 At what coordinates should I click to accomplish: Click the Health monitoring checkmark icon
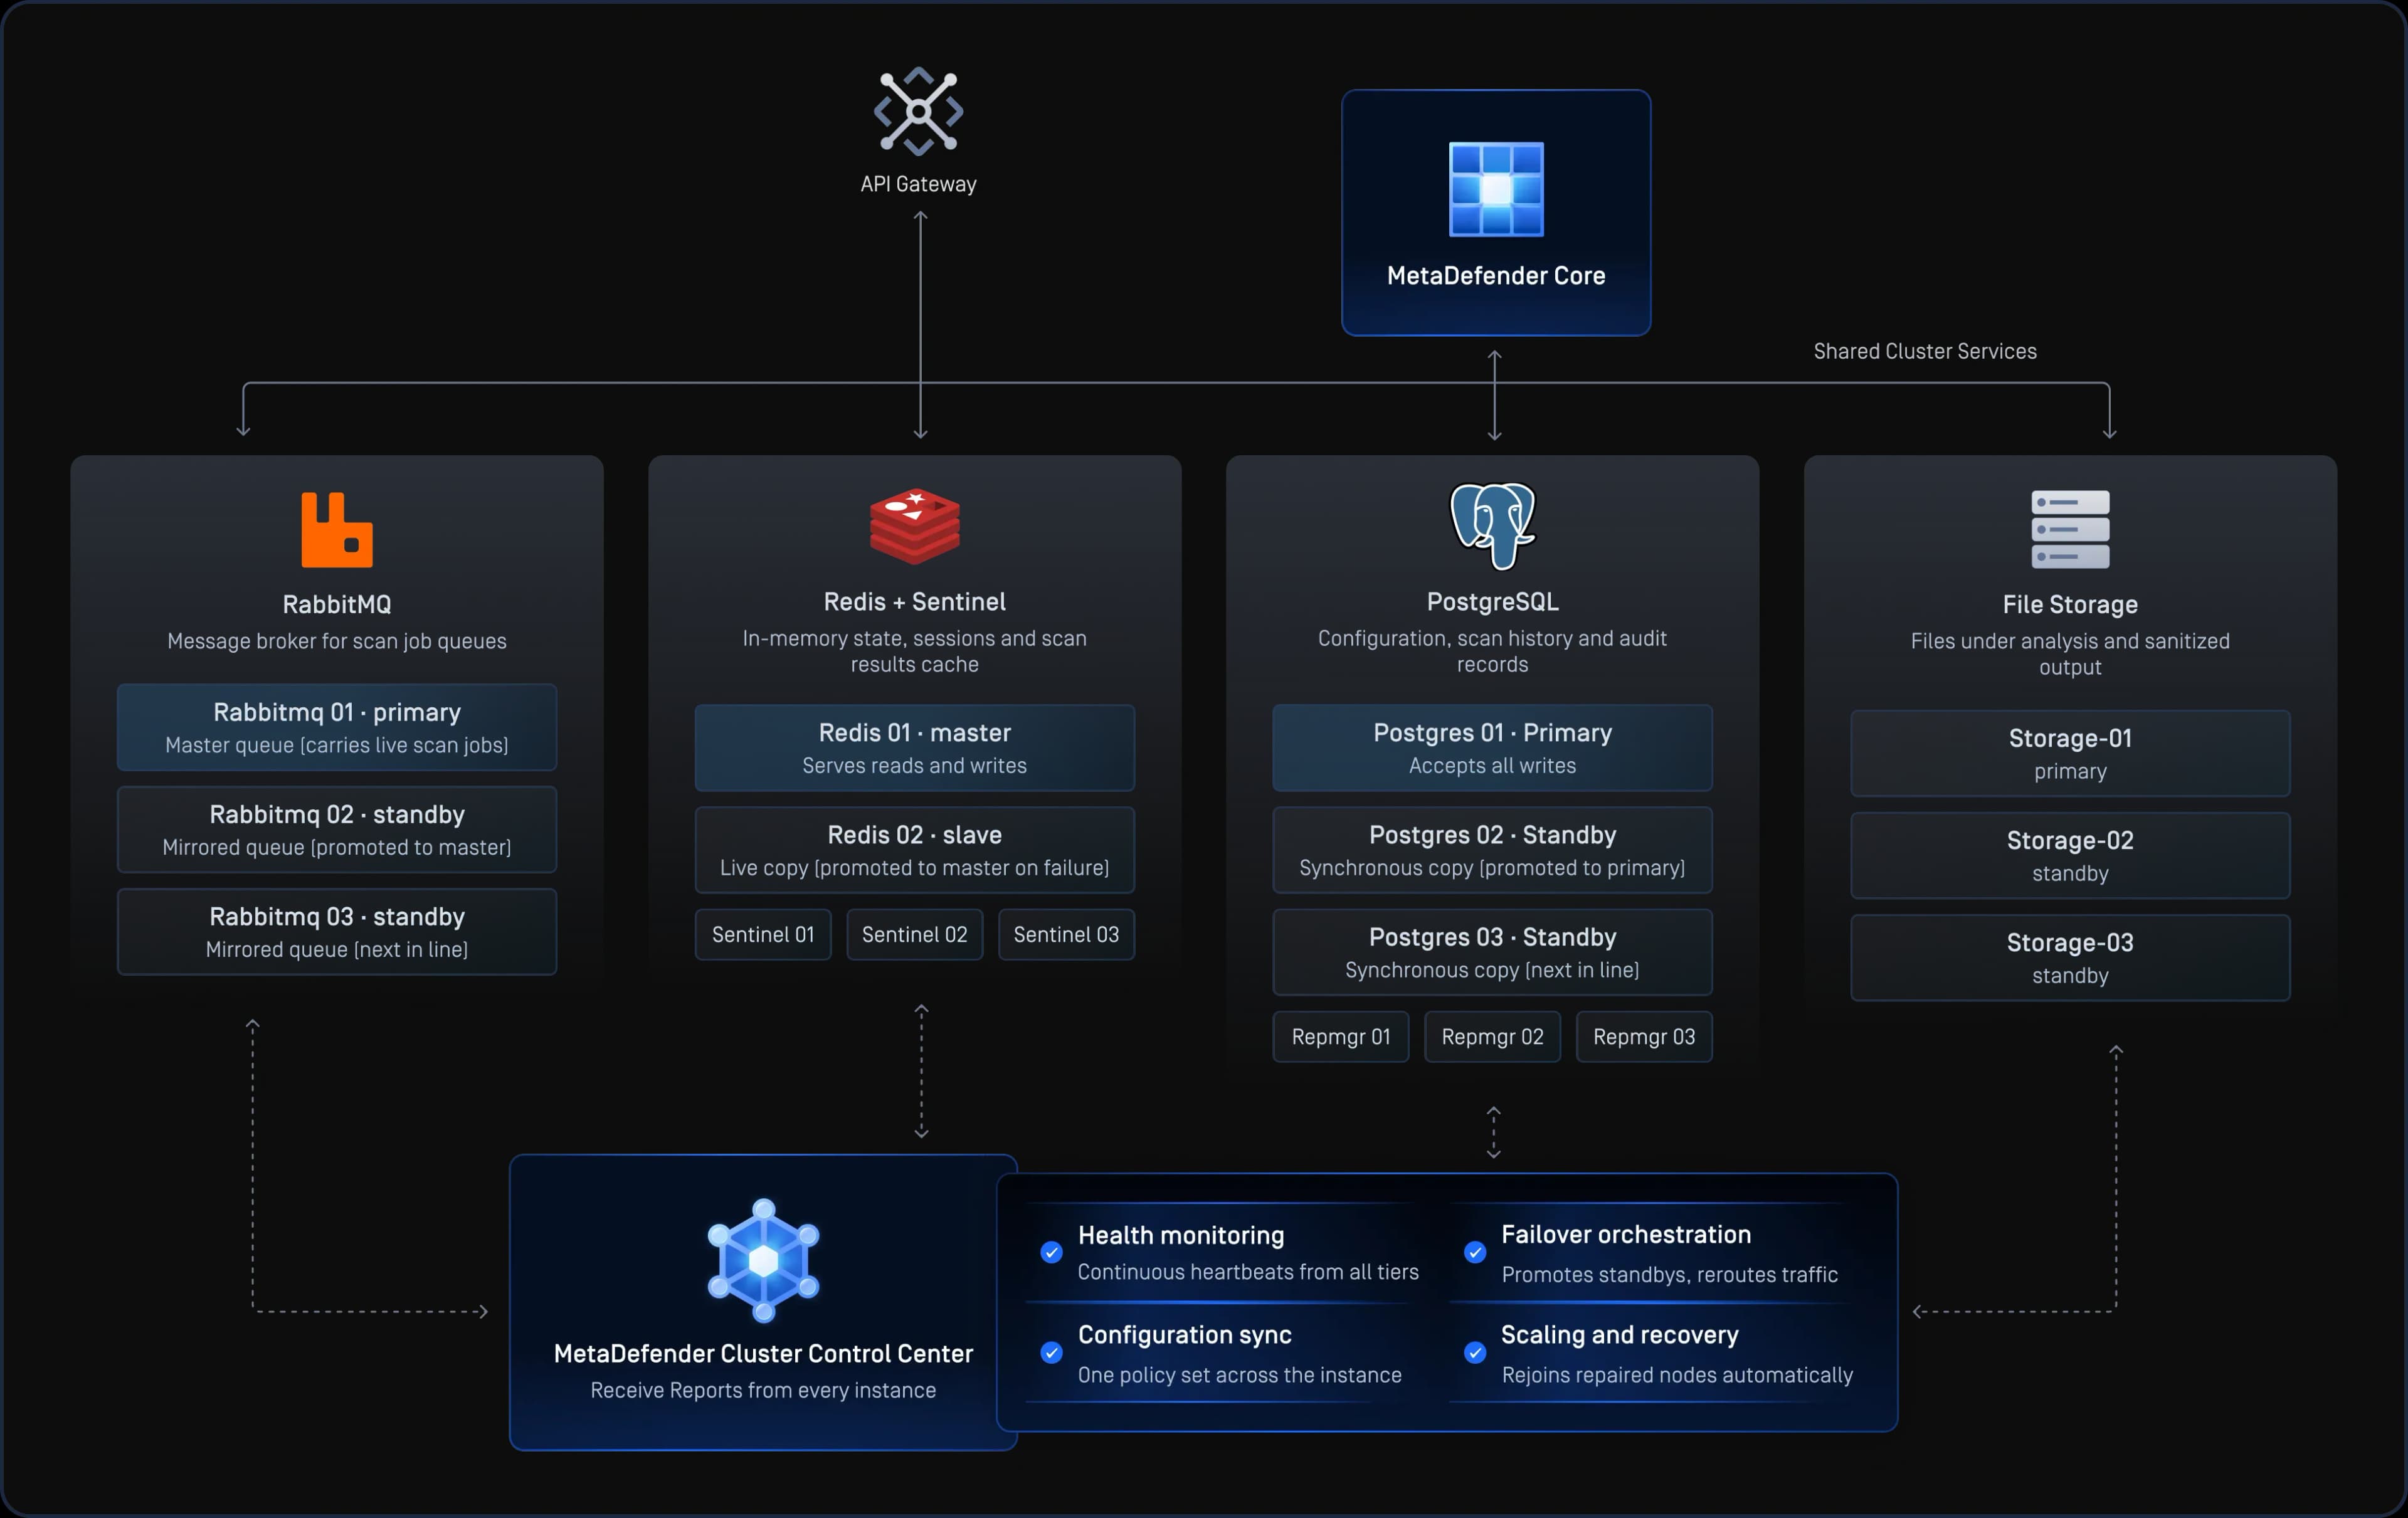[1051, 1252]
